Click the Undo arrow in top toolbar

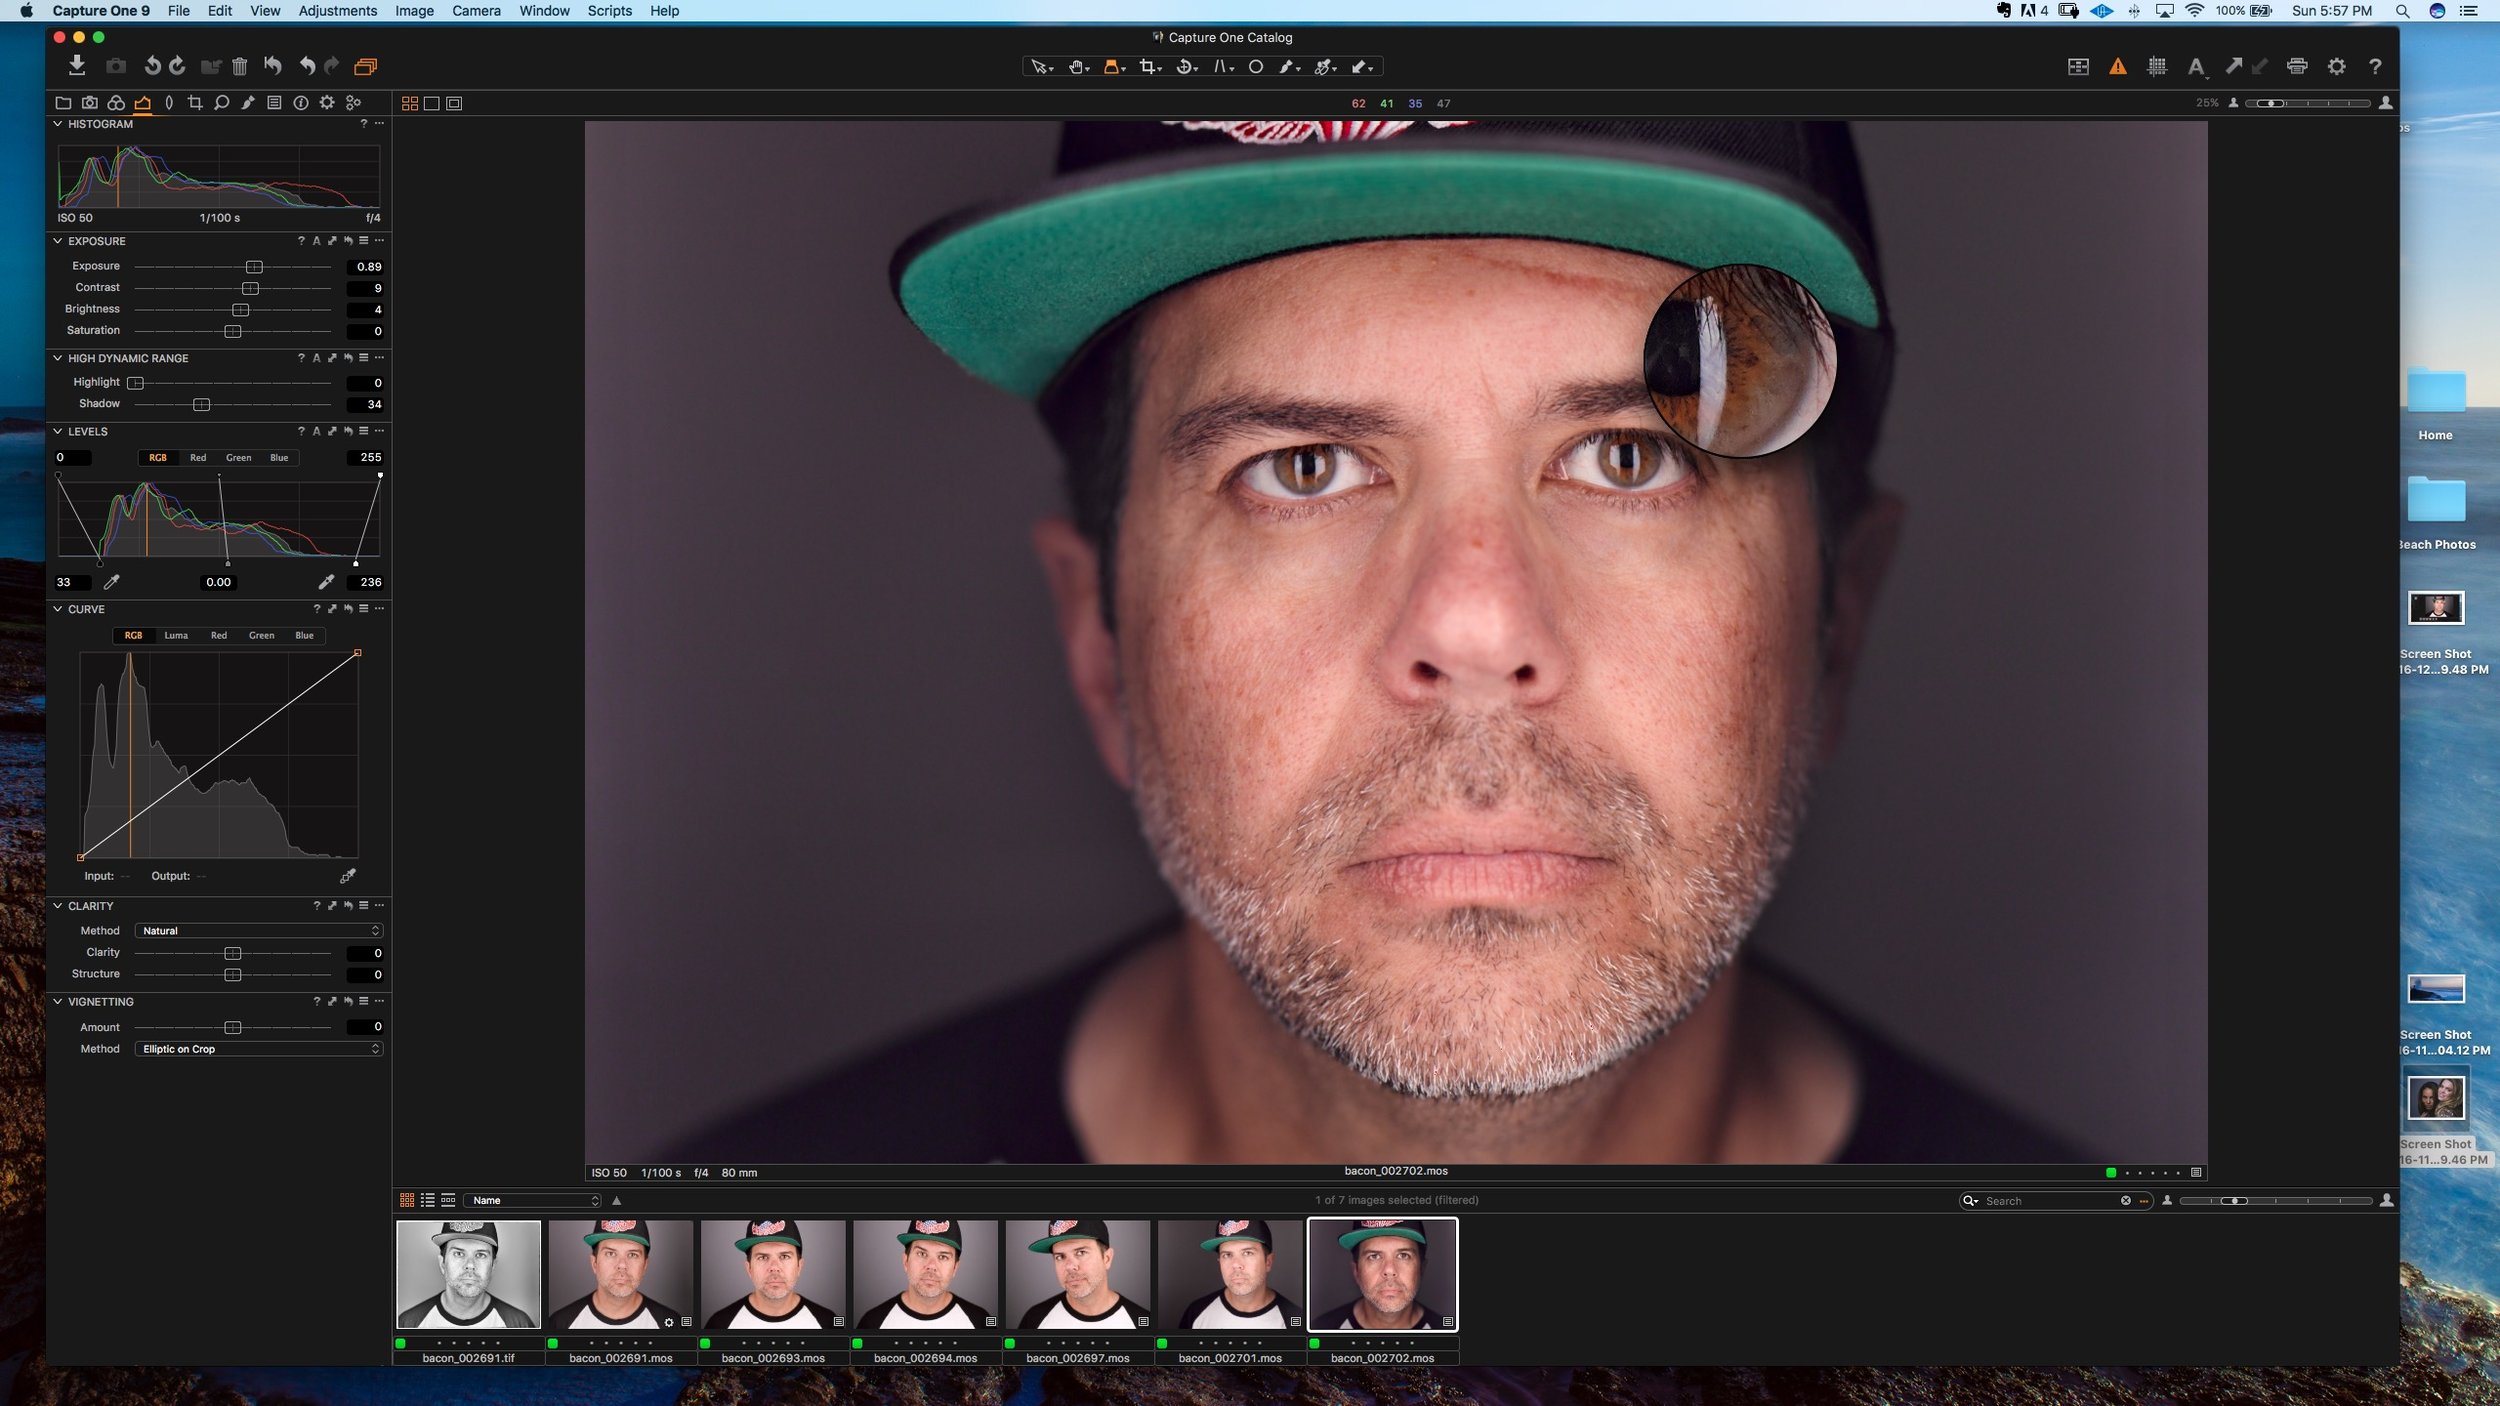click(x=306, y=66)
